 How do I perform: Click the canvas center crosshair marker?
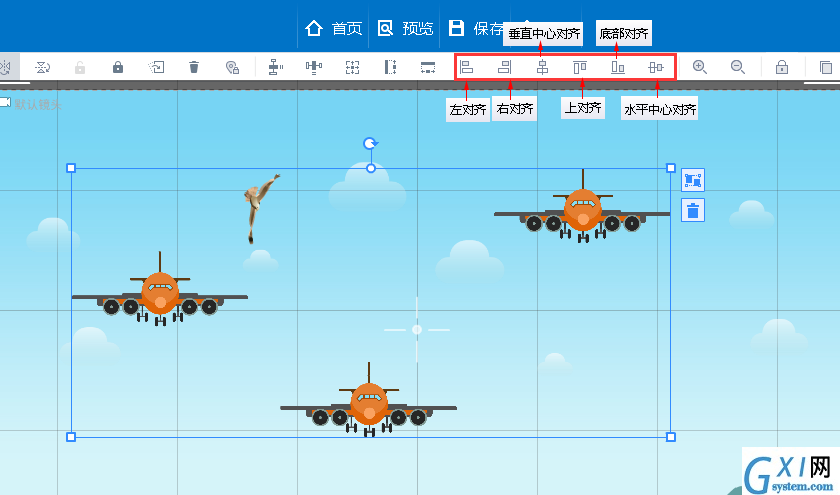click(417, 329)
